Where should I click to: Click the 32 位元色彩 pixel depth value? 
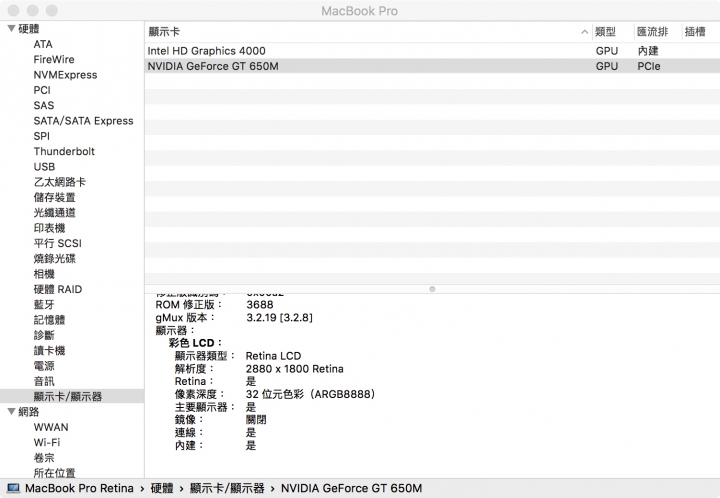click(311, 394)
